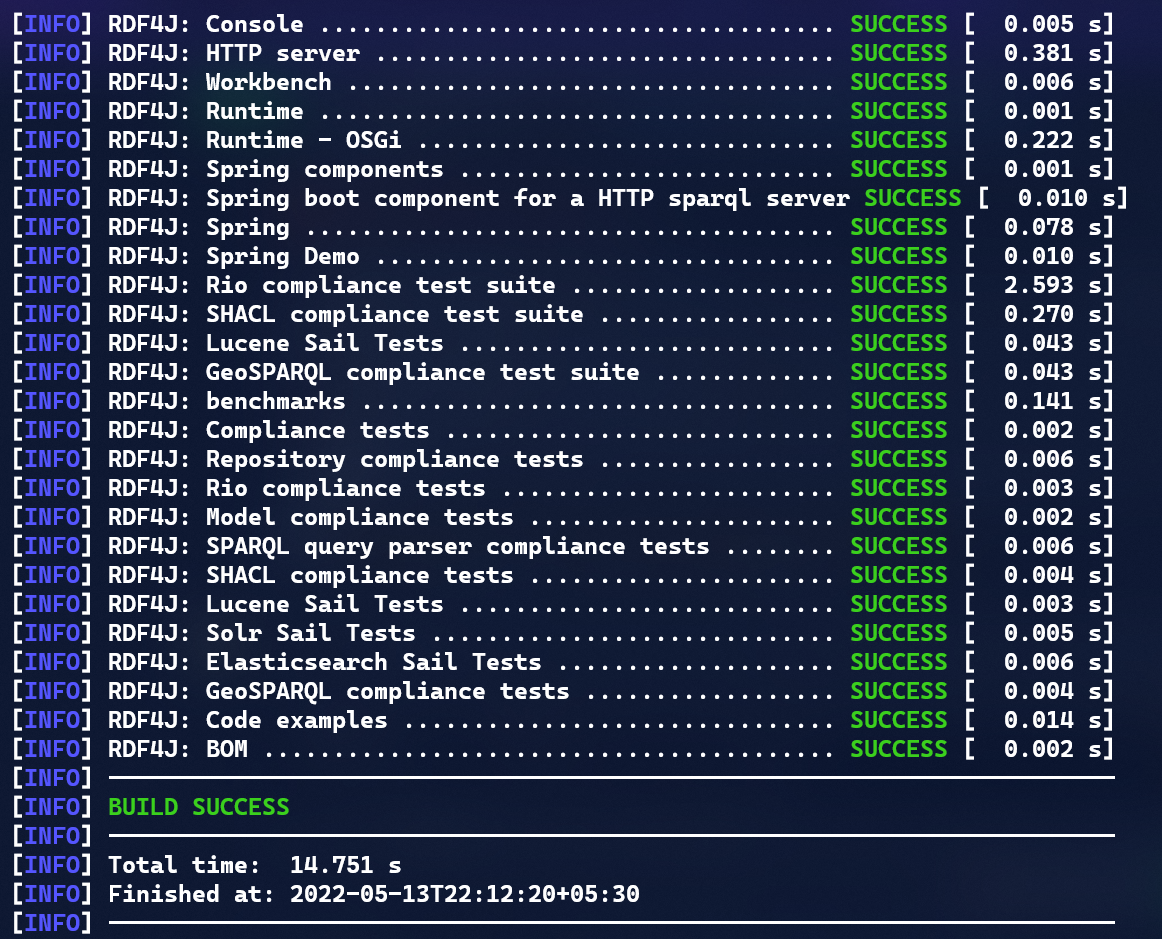The width and height of the screenshot is (1162, 939).
Task: Click the '2.593 s' duration value
Action: pyautogui.click(x=1052, y=285)
